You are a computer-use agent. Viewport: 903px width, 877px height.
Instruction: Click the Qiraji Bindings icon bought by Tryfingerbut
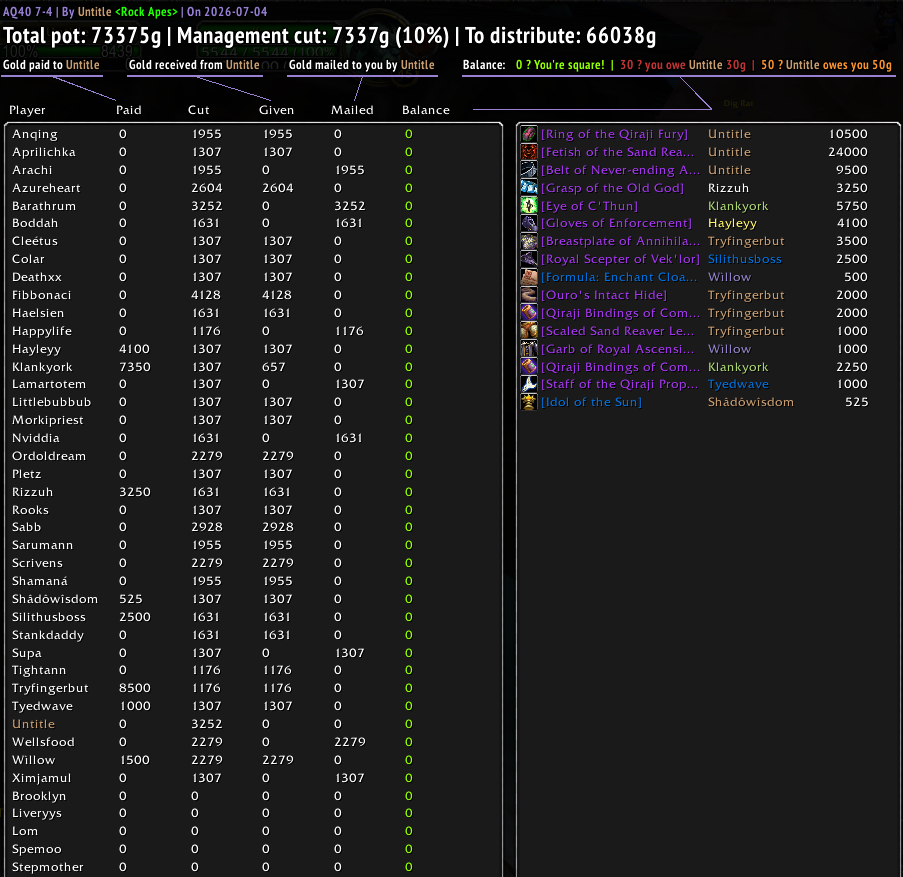click(529, 313)
